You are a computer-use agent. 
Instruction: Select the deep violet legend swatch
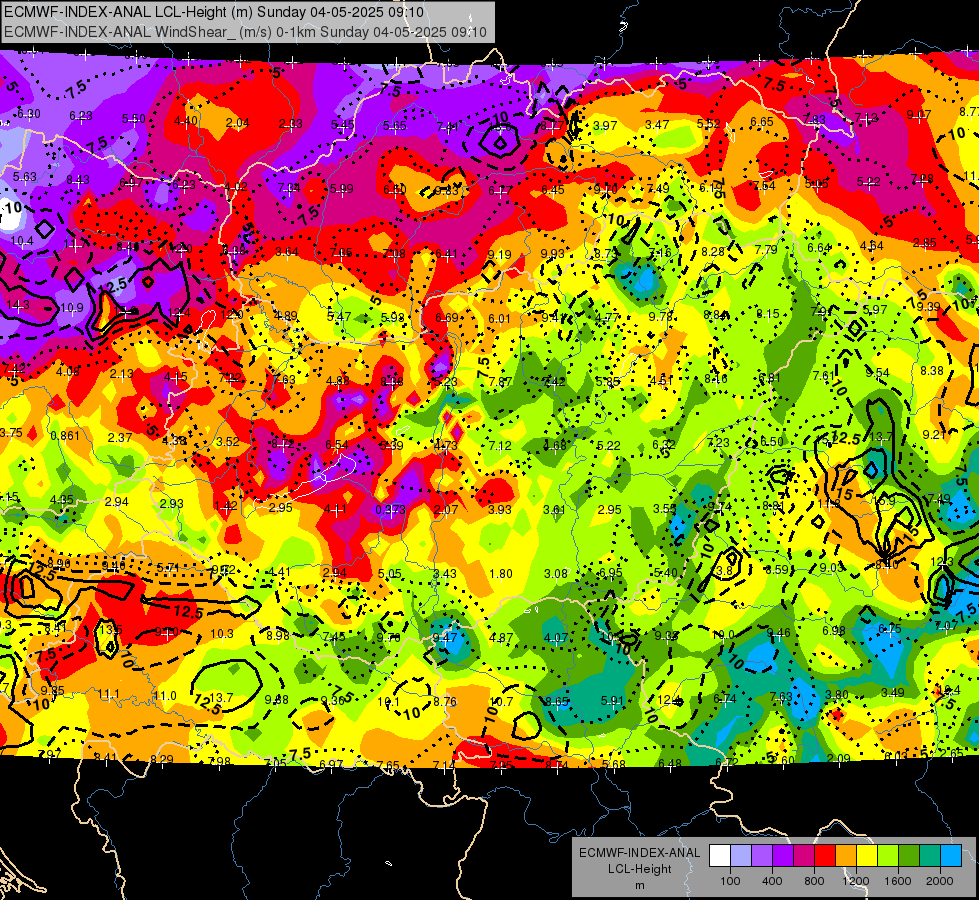[783, 856]
